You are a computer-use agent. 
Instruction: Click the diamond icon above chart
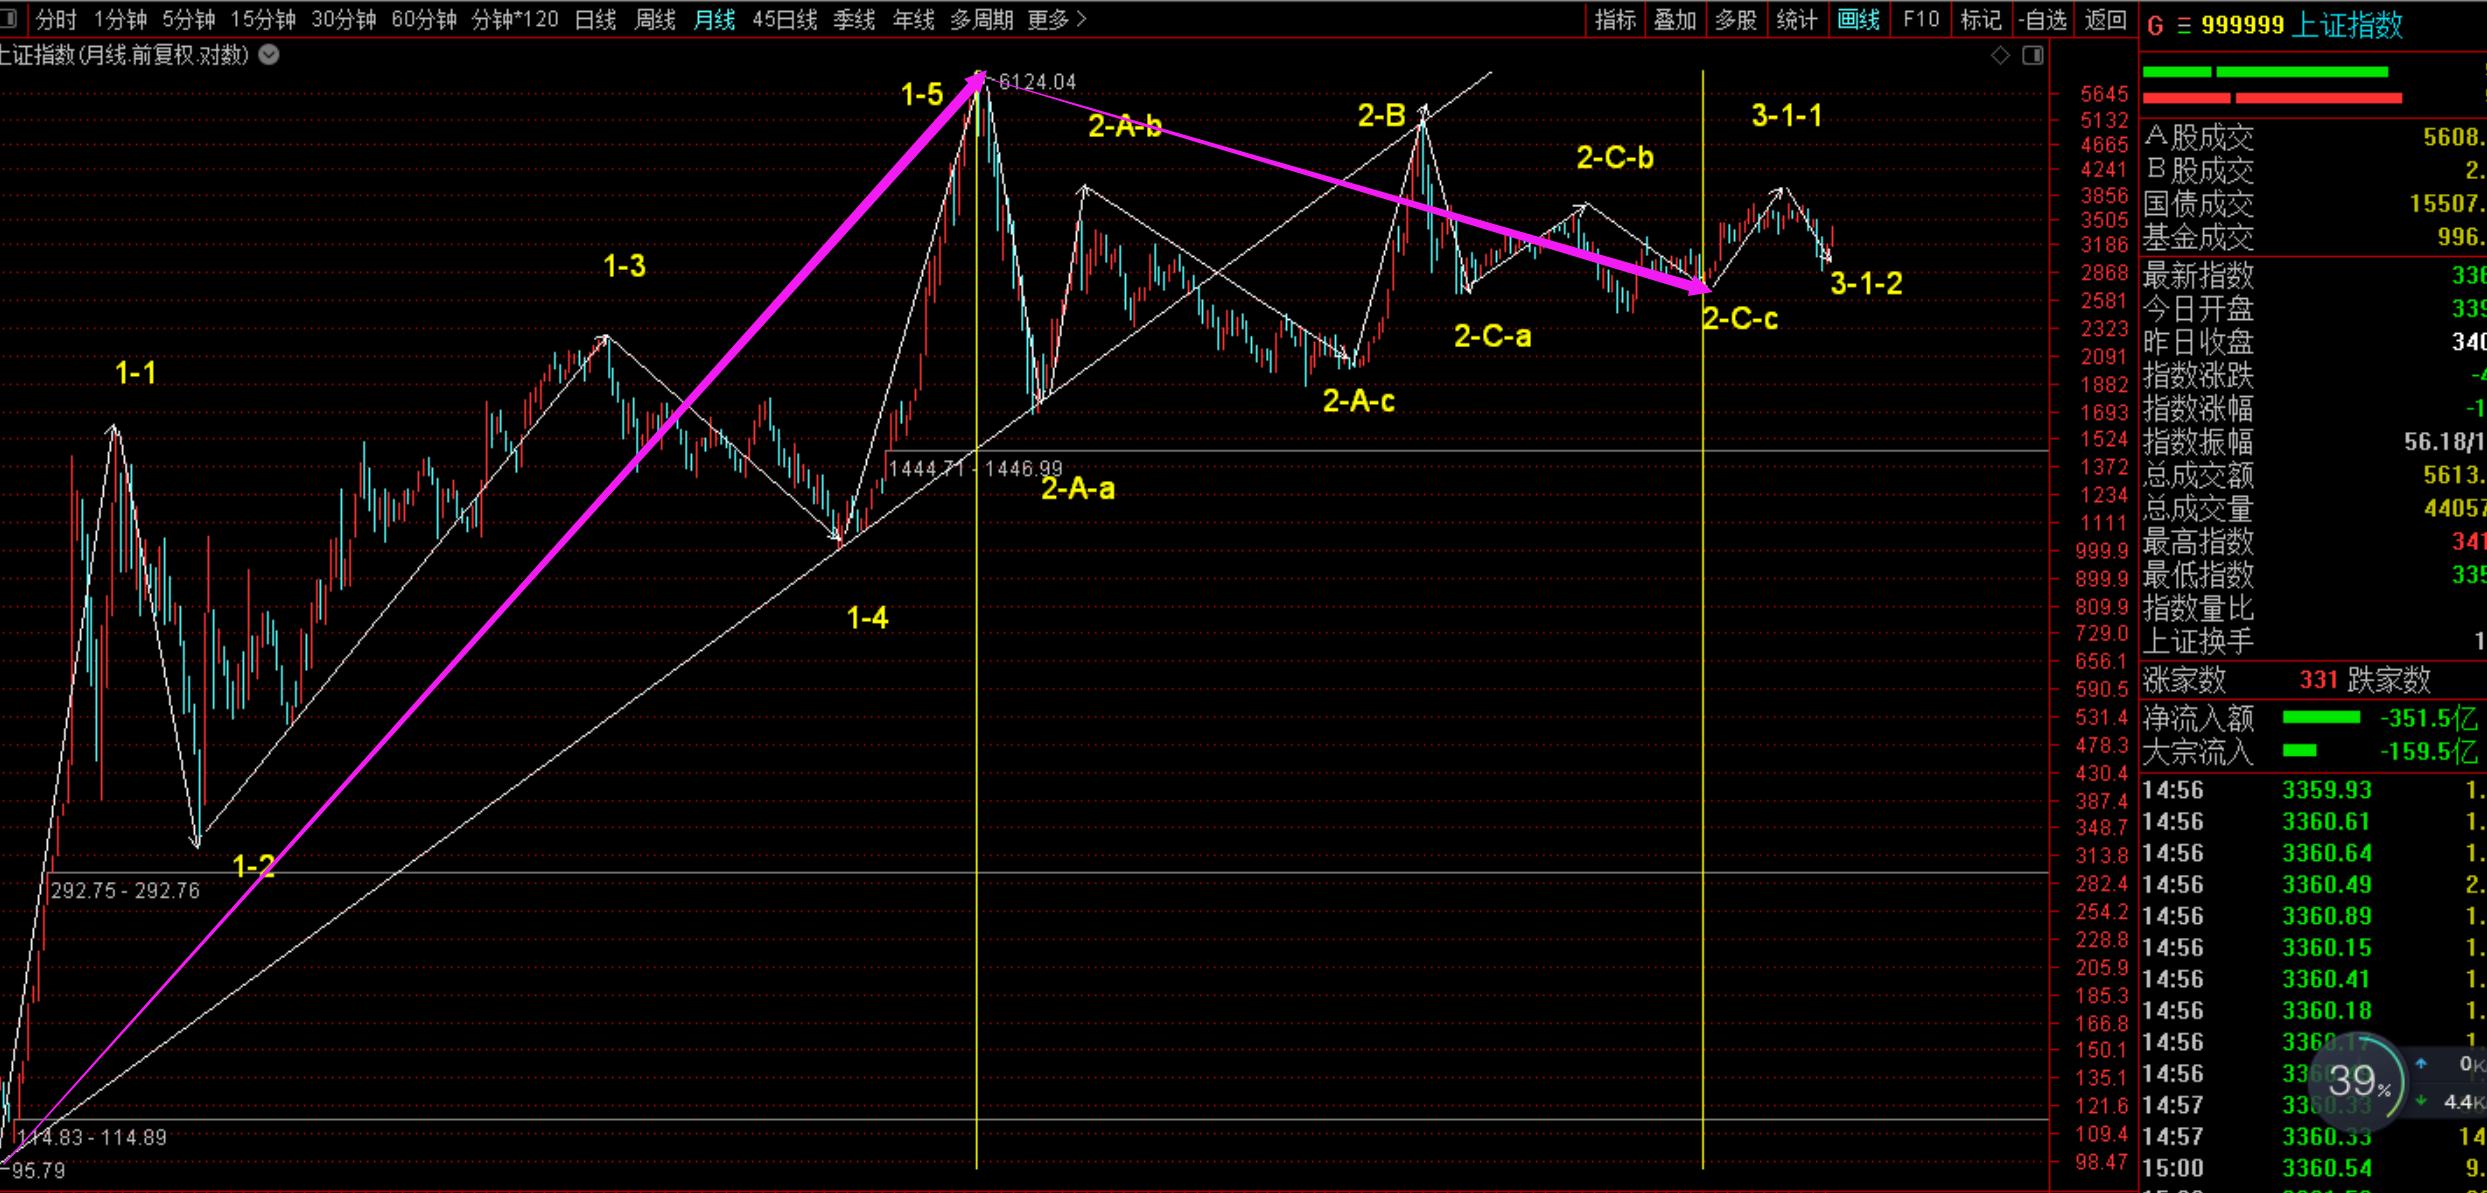point(2000,56)
